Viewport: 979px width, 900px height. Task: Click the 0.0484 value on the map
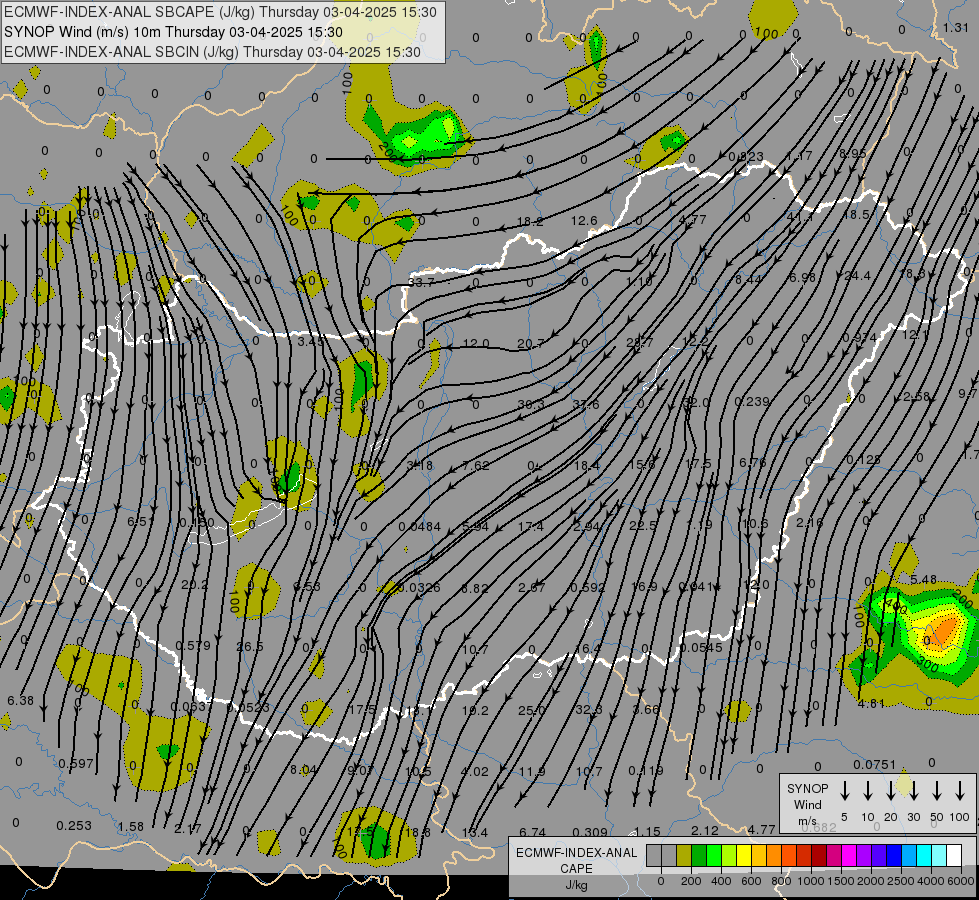420,527
